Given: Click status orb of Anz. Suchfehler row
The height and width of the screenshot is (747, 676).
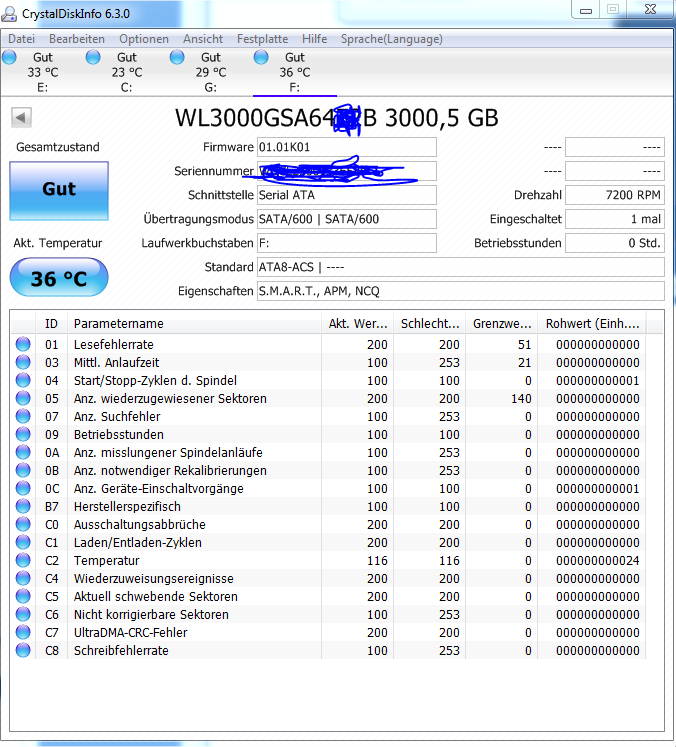Looking at the screenshot, I should 23,416.
